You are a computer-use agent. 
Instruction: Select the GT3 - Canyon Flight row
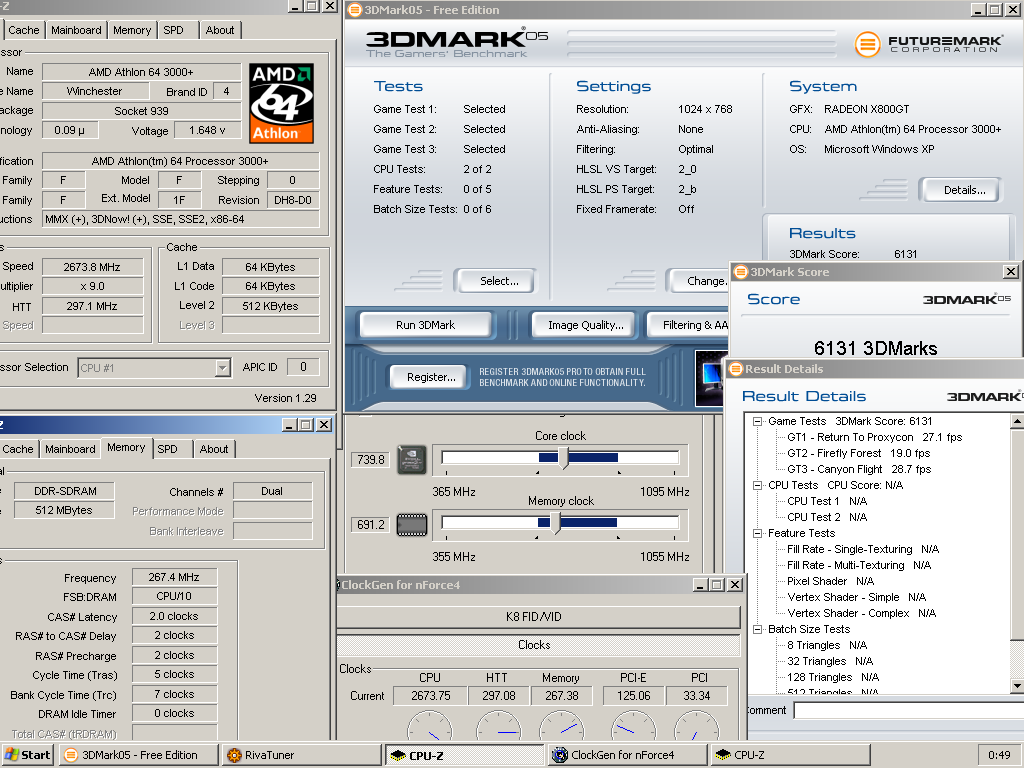859,470
